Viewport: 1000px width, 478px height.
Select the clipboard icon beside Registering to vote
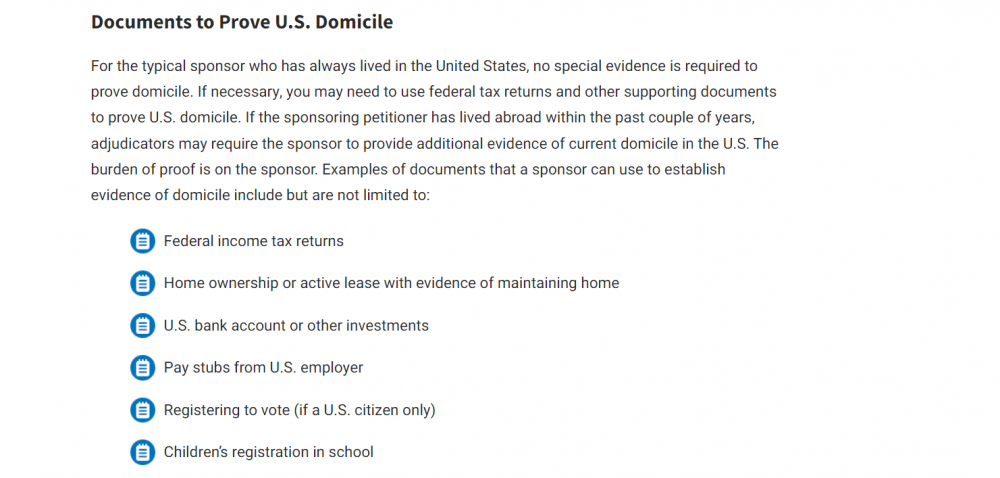coord(143,410)
